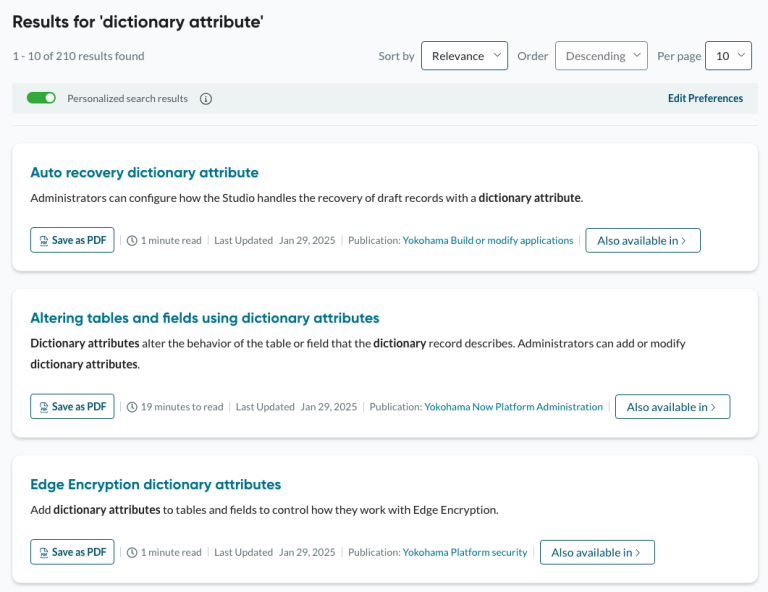The height and width of the screenshot is (592, 768).
Task: Click 'Last Updated Jan 29, 2025' in Altering tables result
Action: (296, 407)
